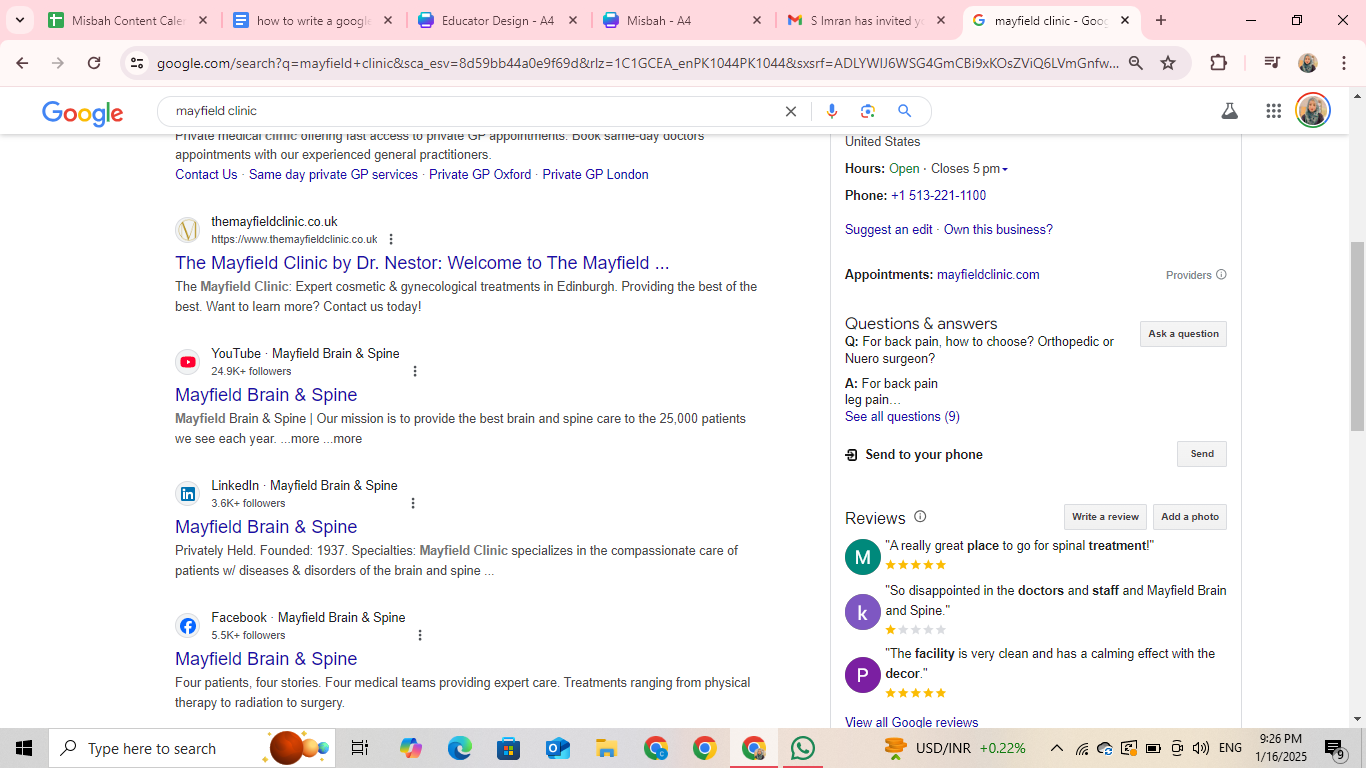Open Windows Start menu
1366x768 pixels.
pos(24,748)
